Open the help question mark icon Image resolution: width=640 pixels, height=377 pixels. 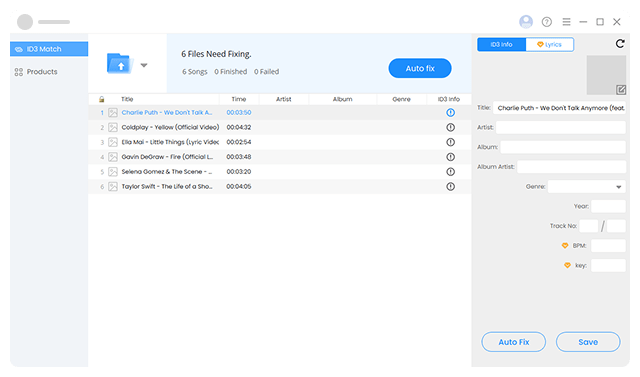click(547, 22)
